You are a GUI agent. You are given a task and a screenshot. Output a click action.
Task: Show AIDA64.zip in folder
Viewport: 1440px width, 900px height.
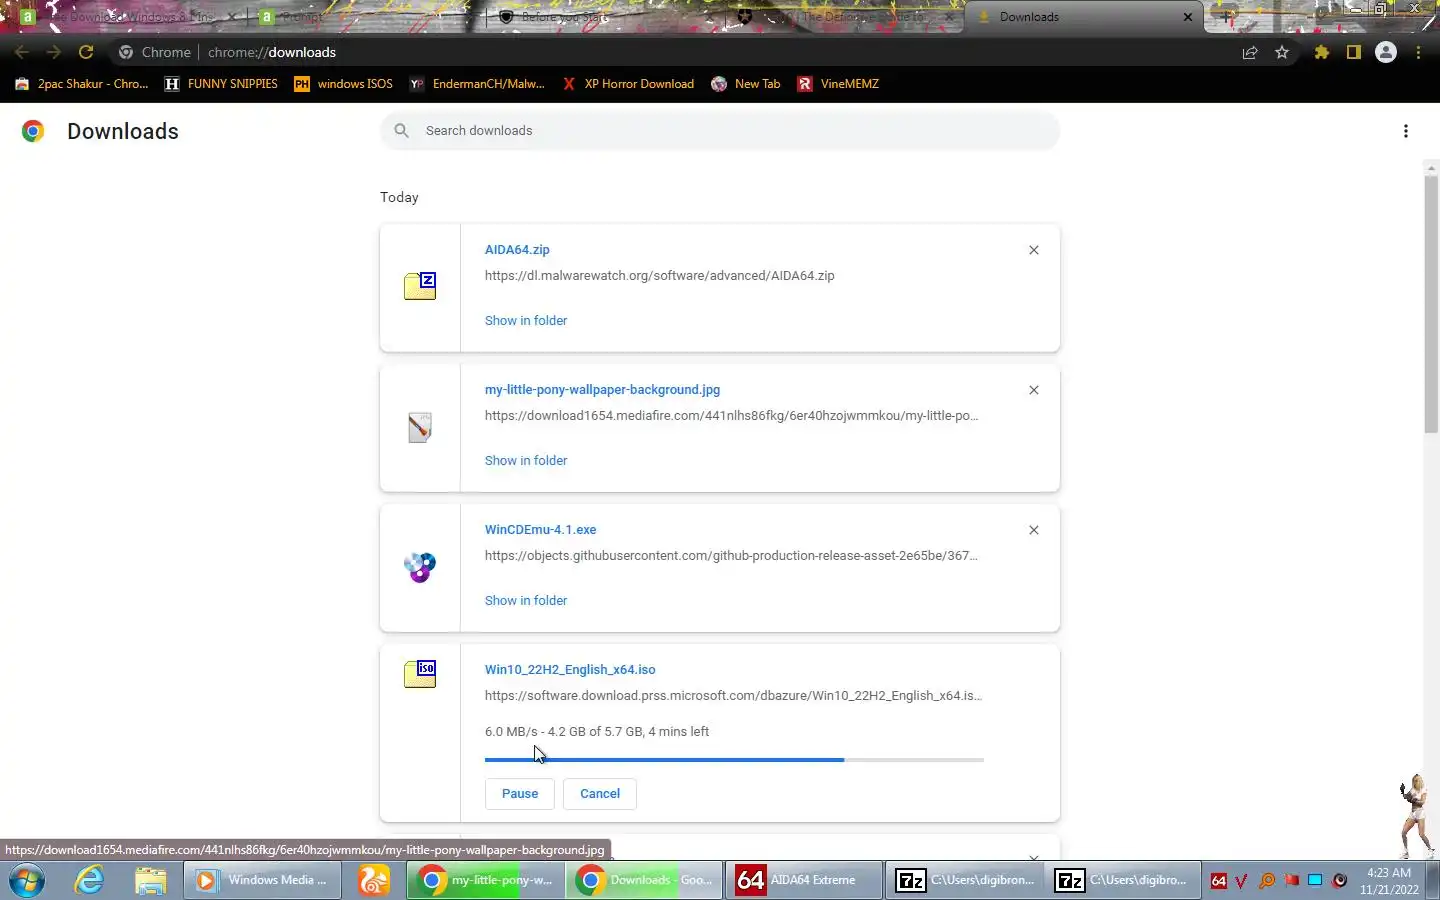coord(526,321)
